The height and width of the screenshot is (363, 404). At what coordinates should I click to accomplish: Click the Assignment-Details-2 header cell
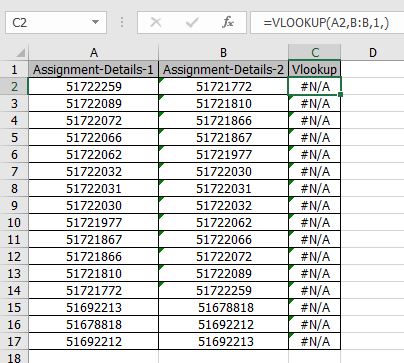223,69
